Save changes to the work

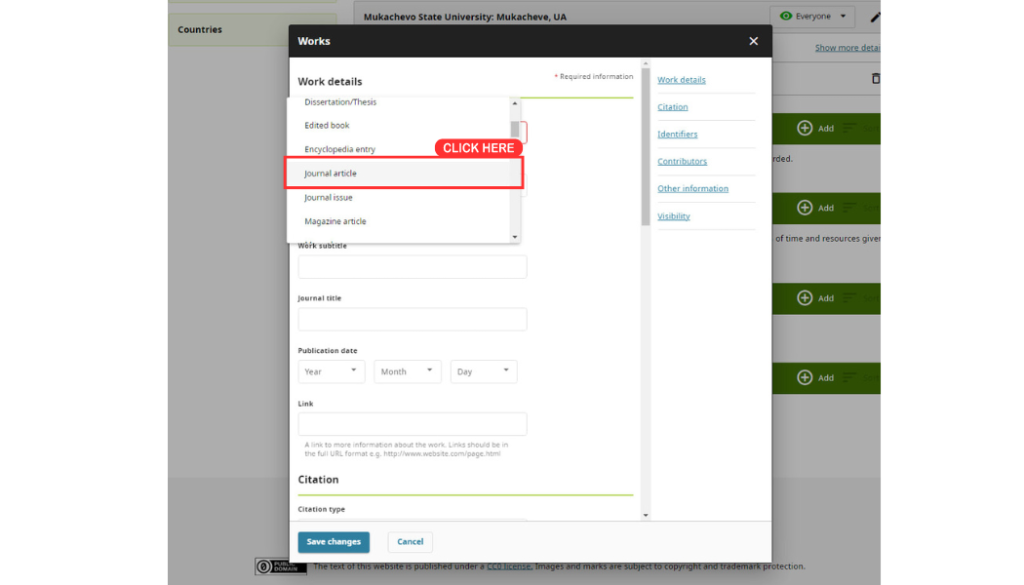coord(334,542)
